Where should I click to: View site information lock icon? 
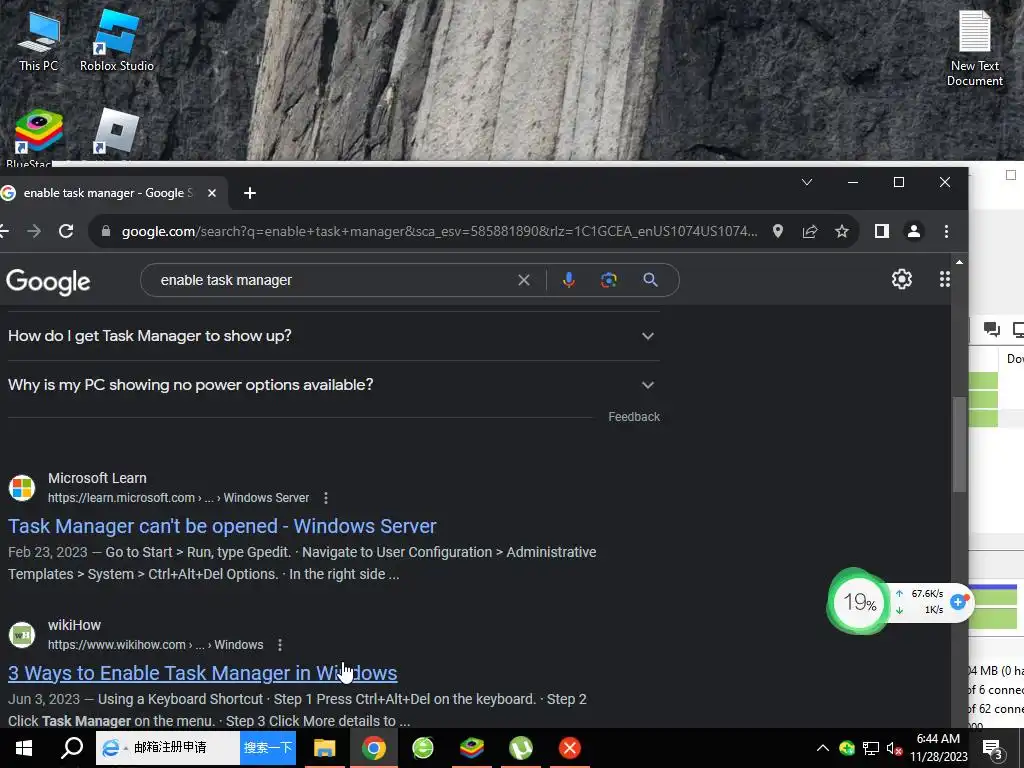coord(106,231)
